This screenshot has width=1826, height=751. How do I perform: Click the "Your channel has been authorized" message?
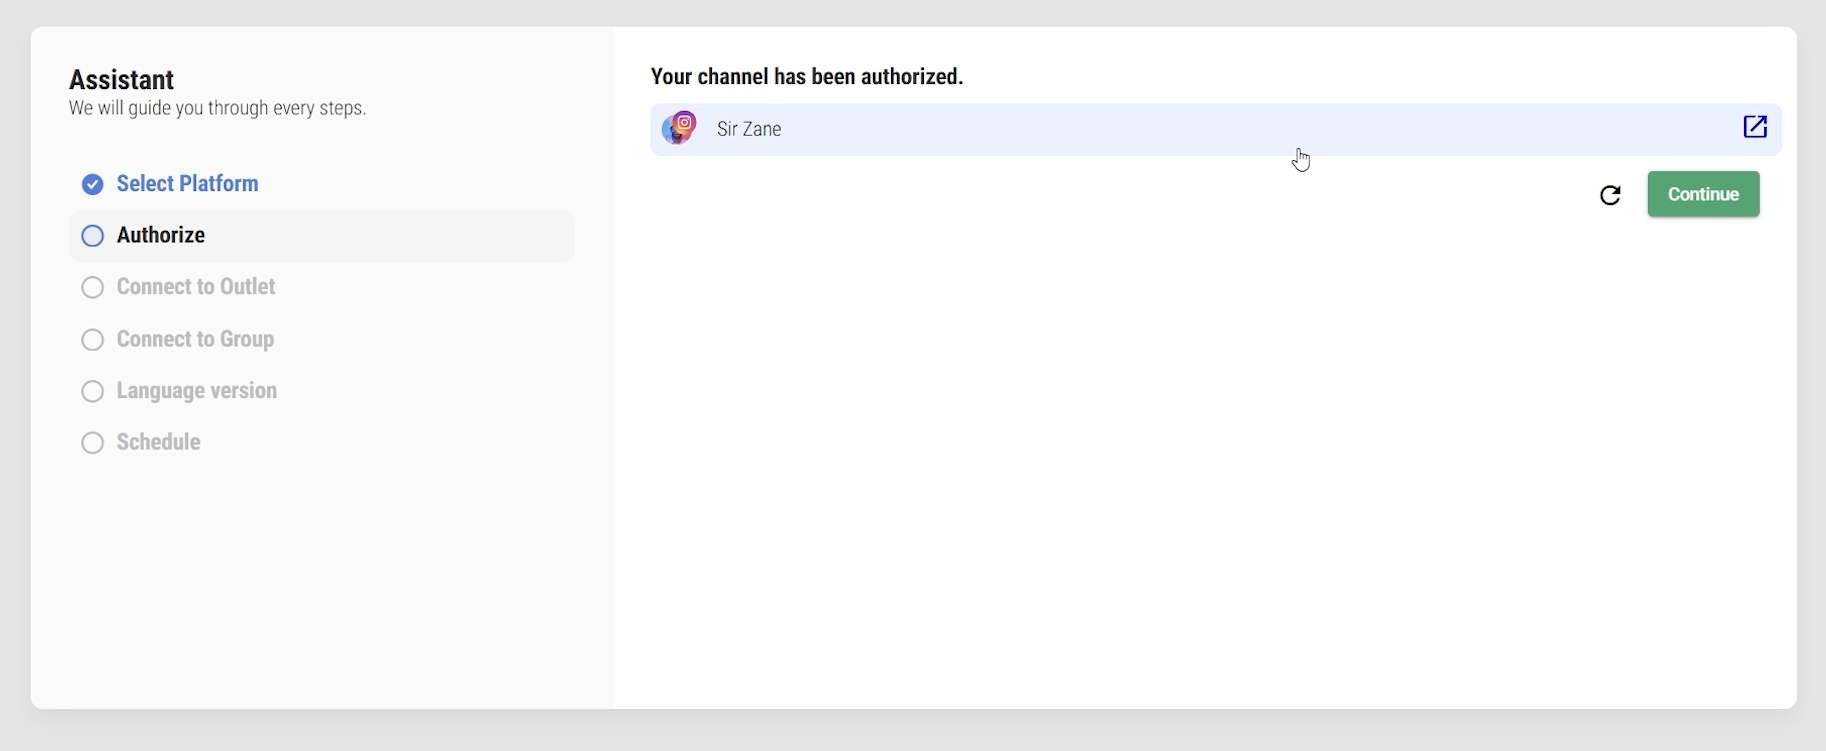point(806,77)
